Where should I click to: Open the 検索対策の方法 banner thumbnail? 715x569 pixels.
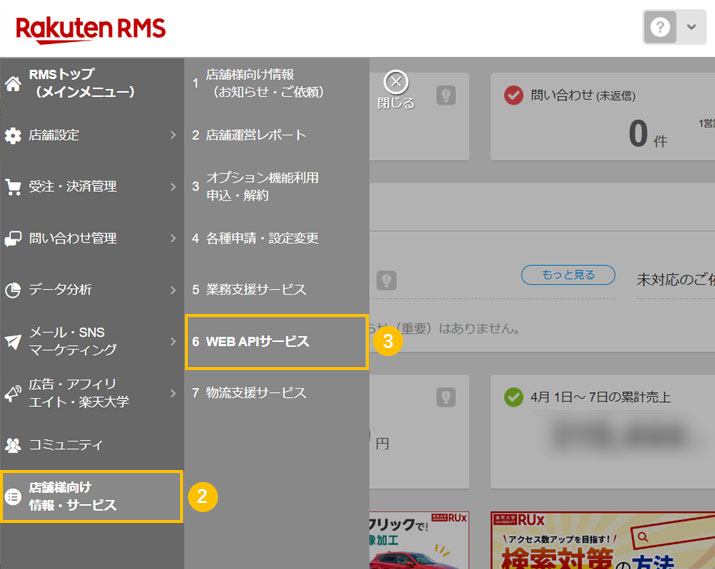click(602, 541)
